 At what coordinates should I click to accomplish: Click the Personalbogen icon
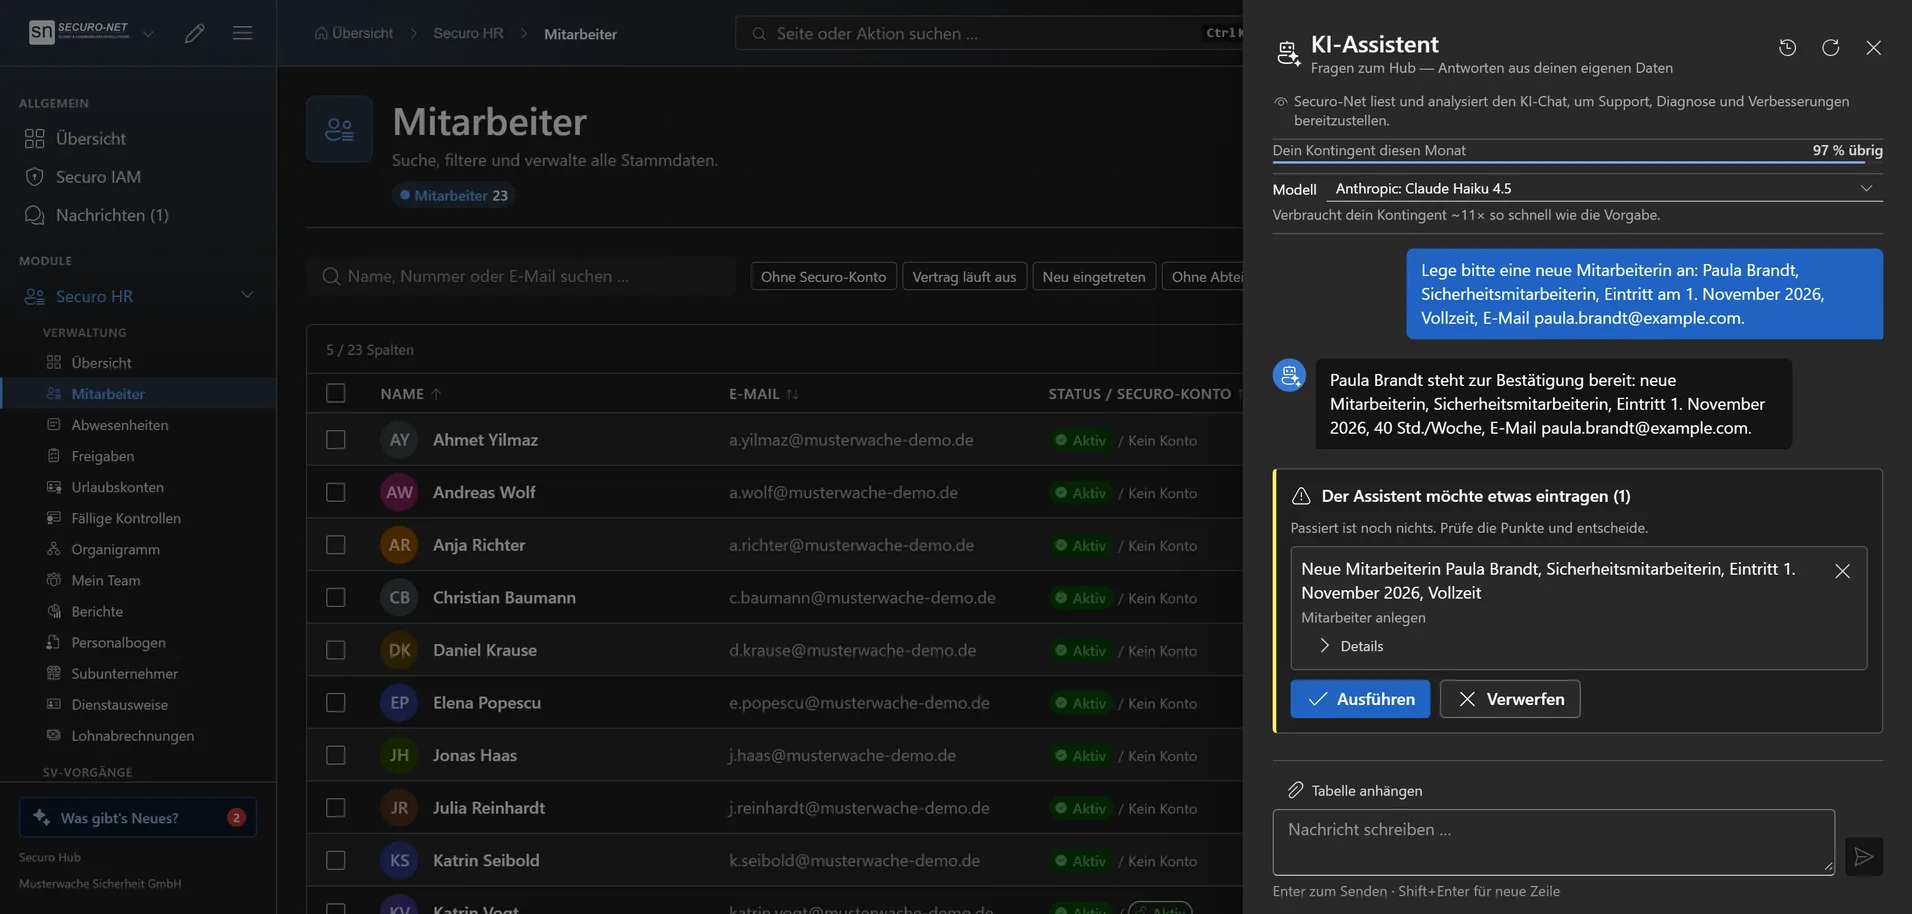[54, 642]
